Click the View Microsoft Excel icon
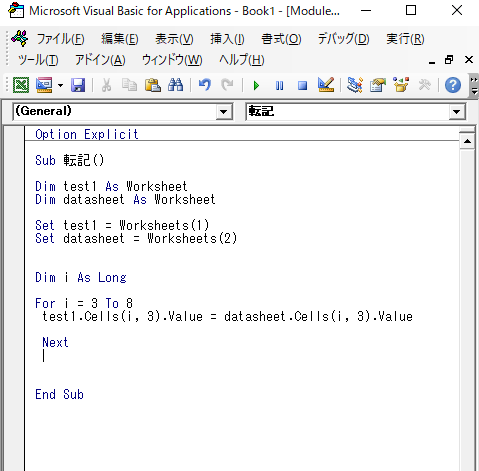Image resolution: width=479 pixels, height=471 pixels. click(x=21, y=85)
